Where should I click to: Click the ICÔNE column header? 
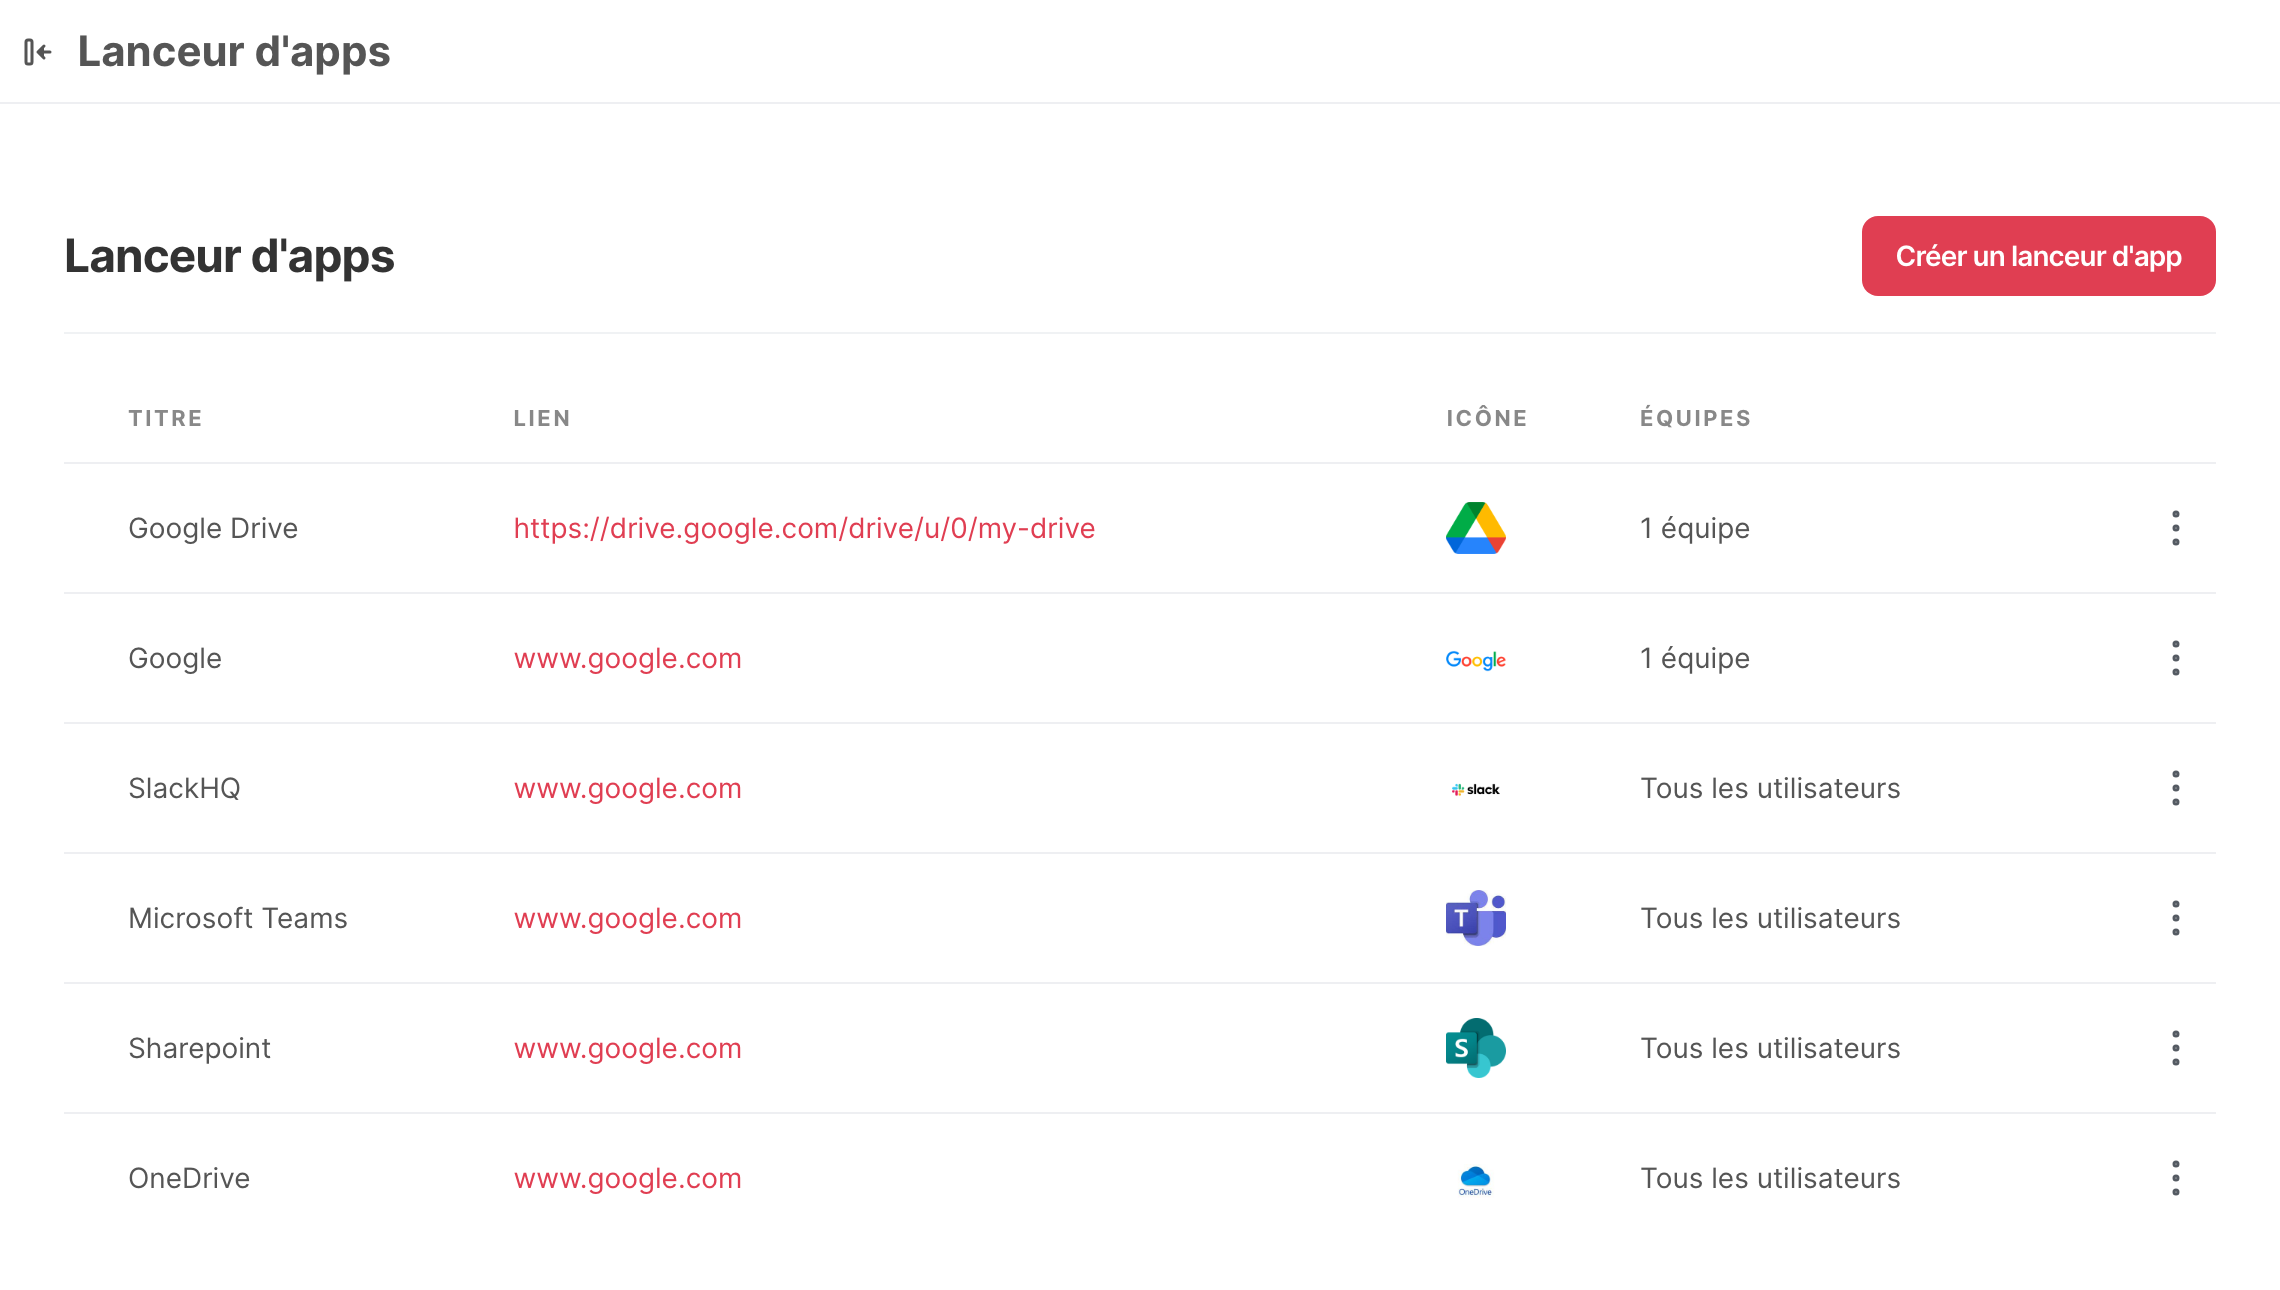(x=1487, y=418)
